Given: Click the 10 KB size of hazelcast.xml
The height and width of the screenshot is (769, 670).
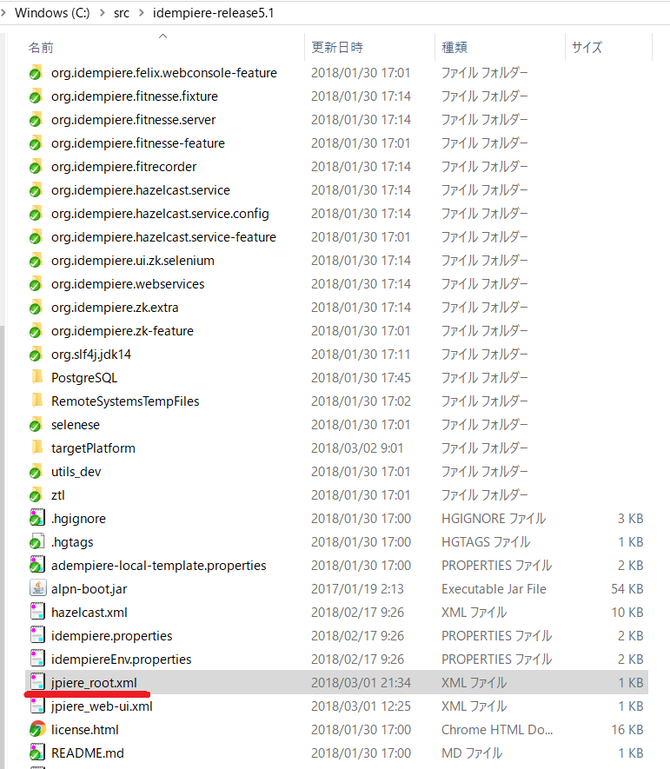Looking at the screenshot, I should tap(627, 613).
